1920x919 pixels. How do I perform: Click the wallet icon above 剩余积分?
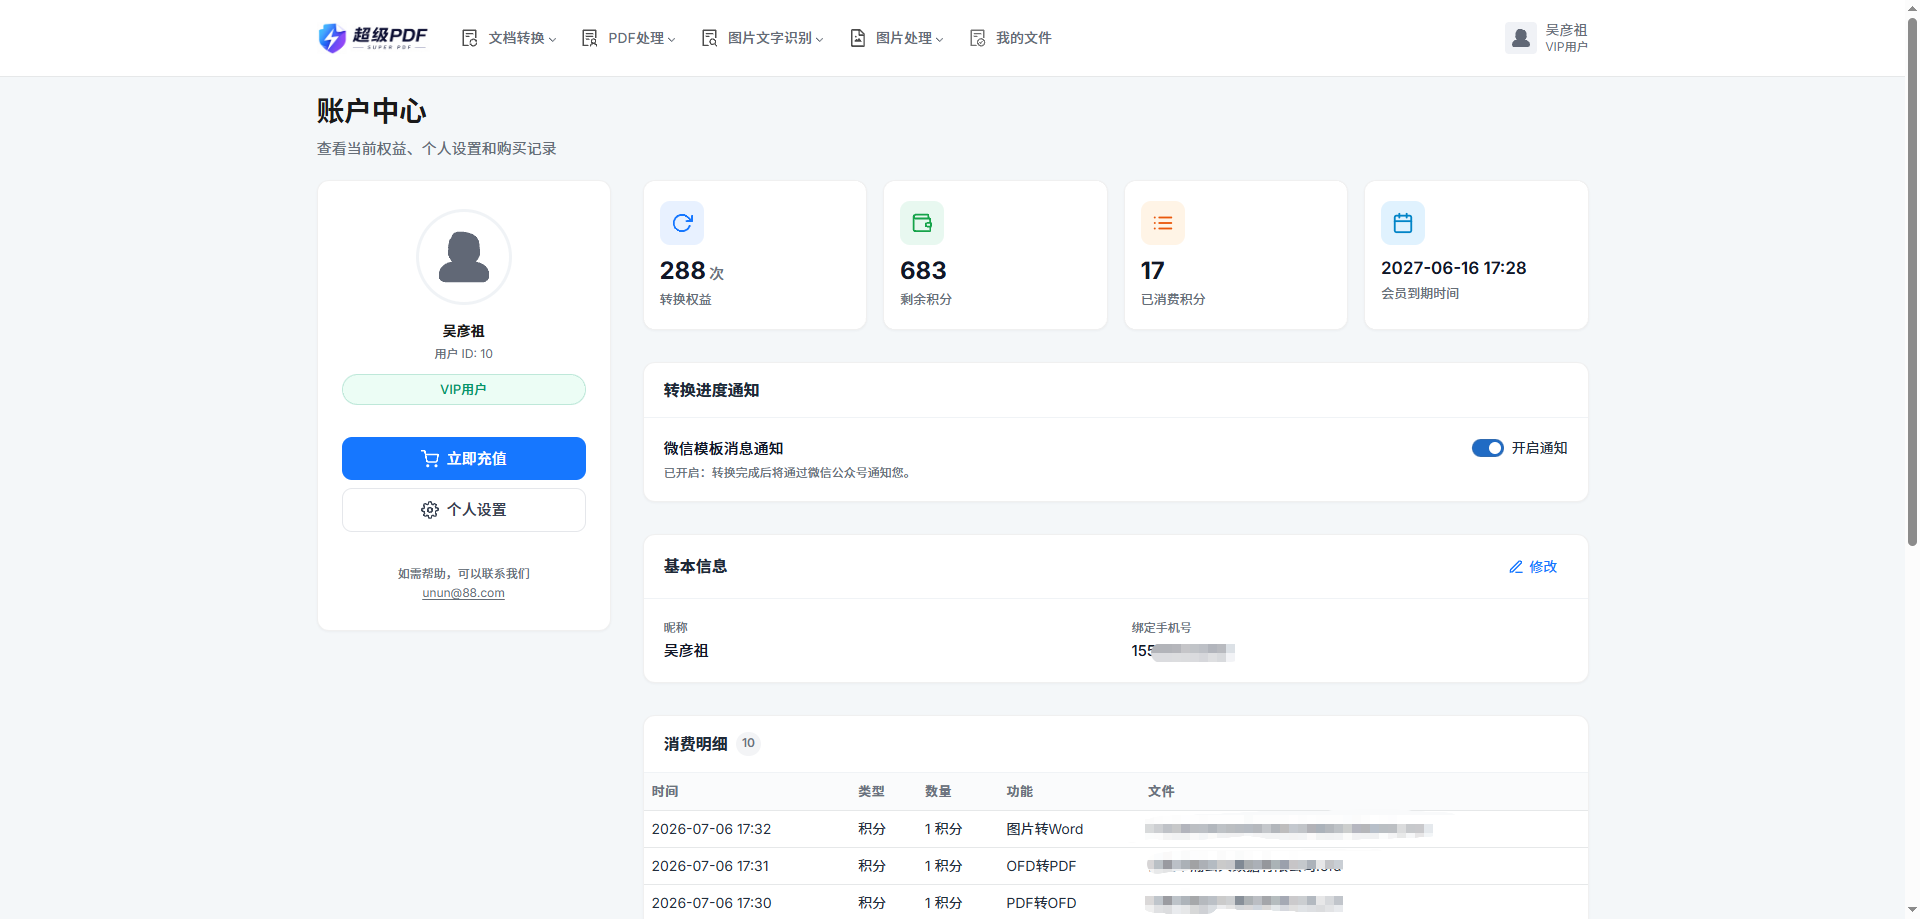coord(922,223)
